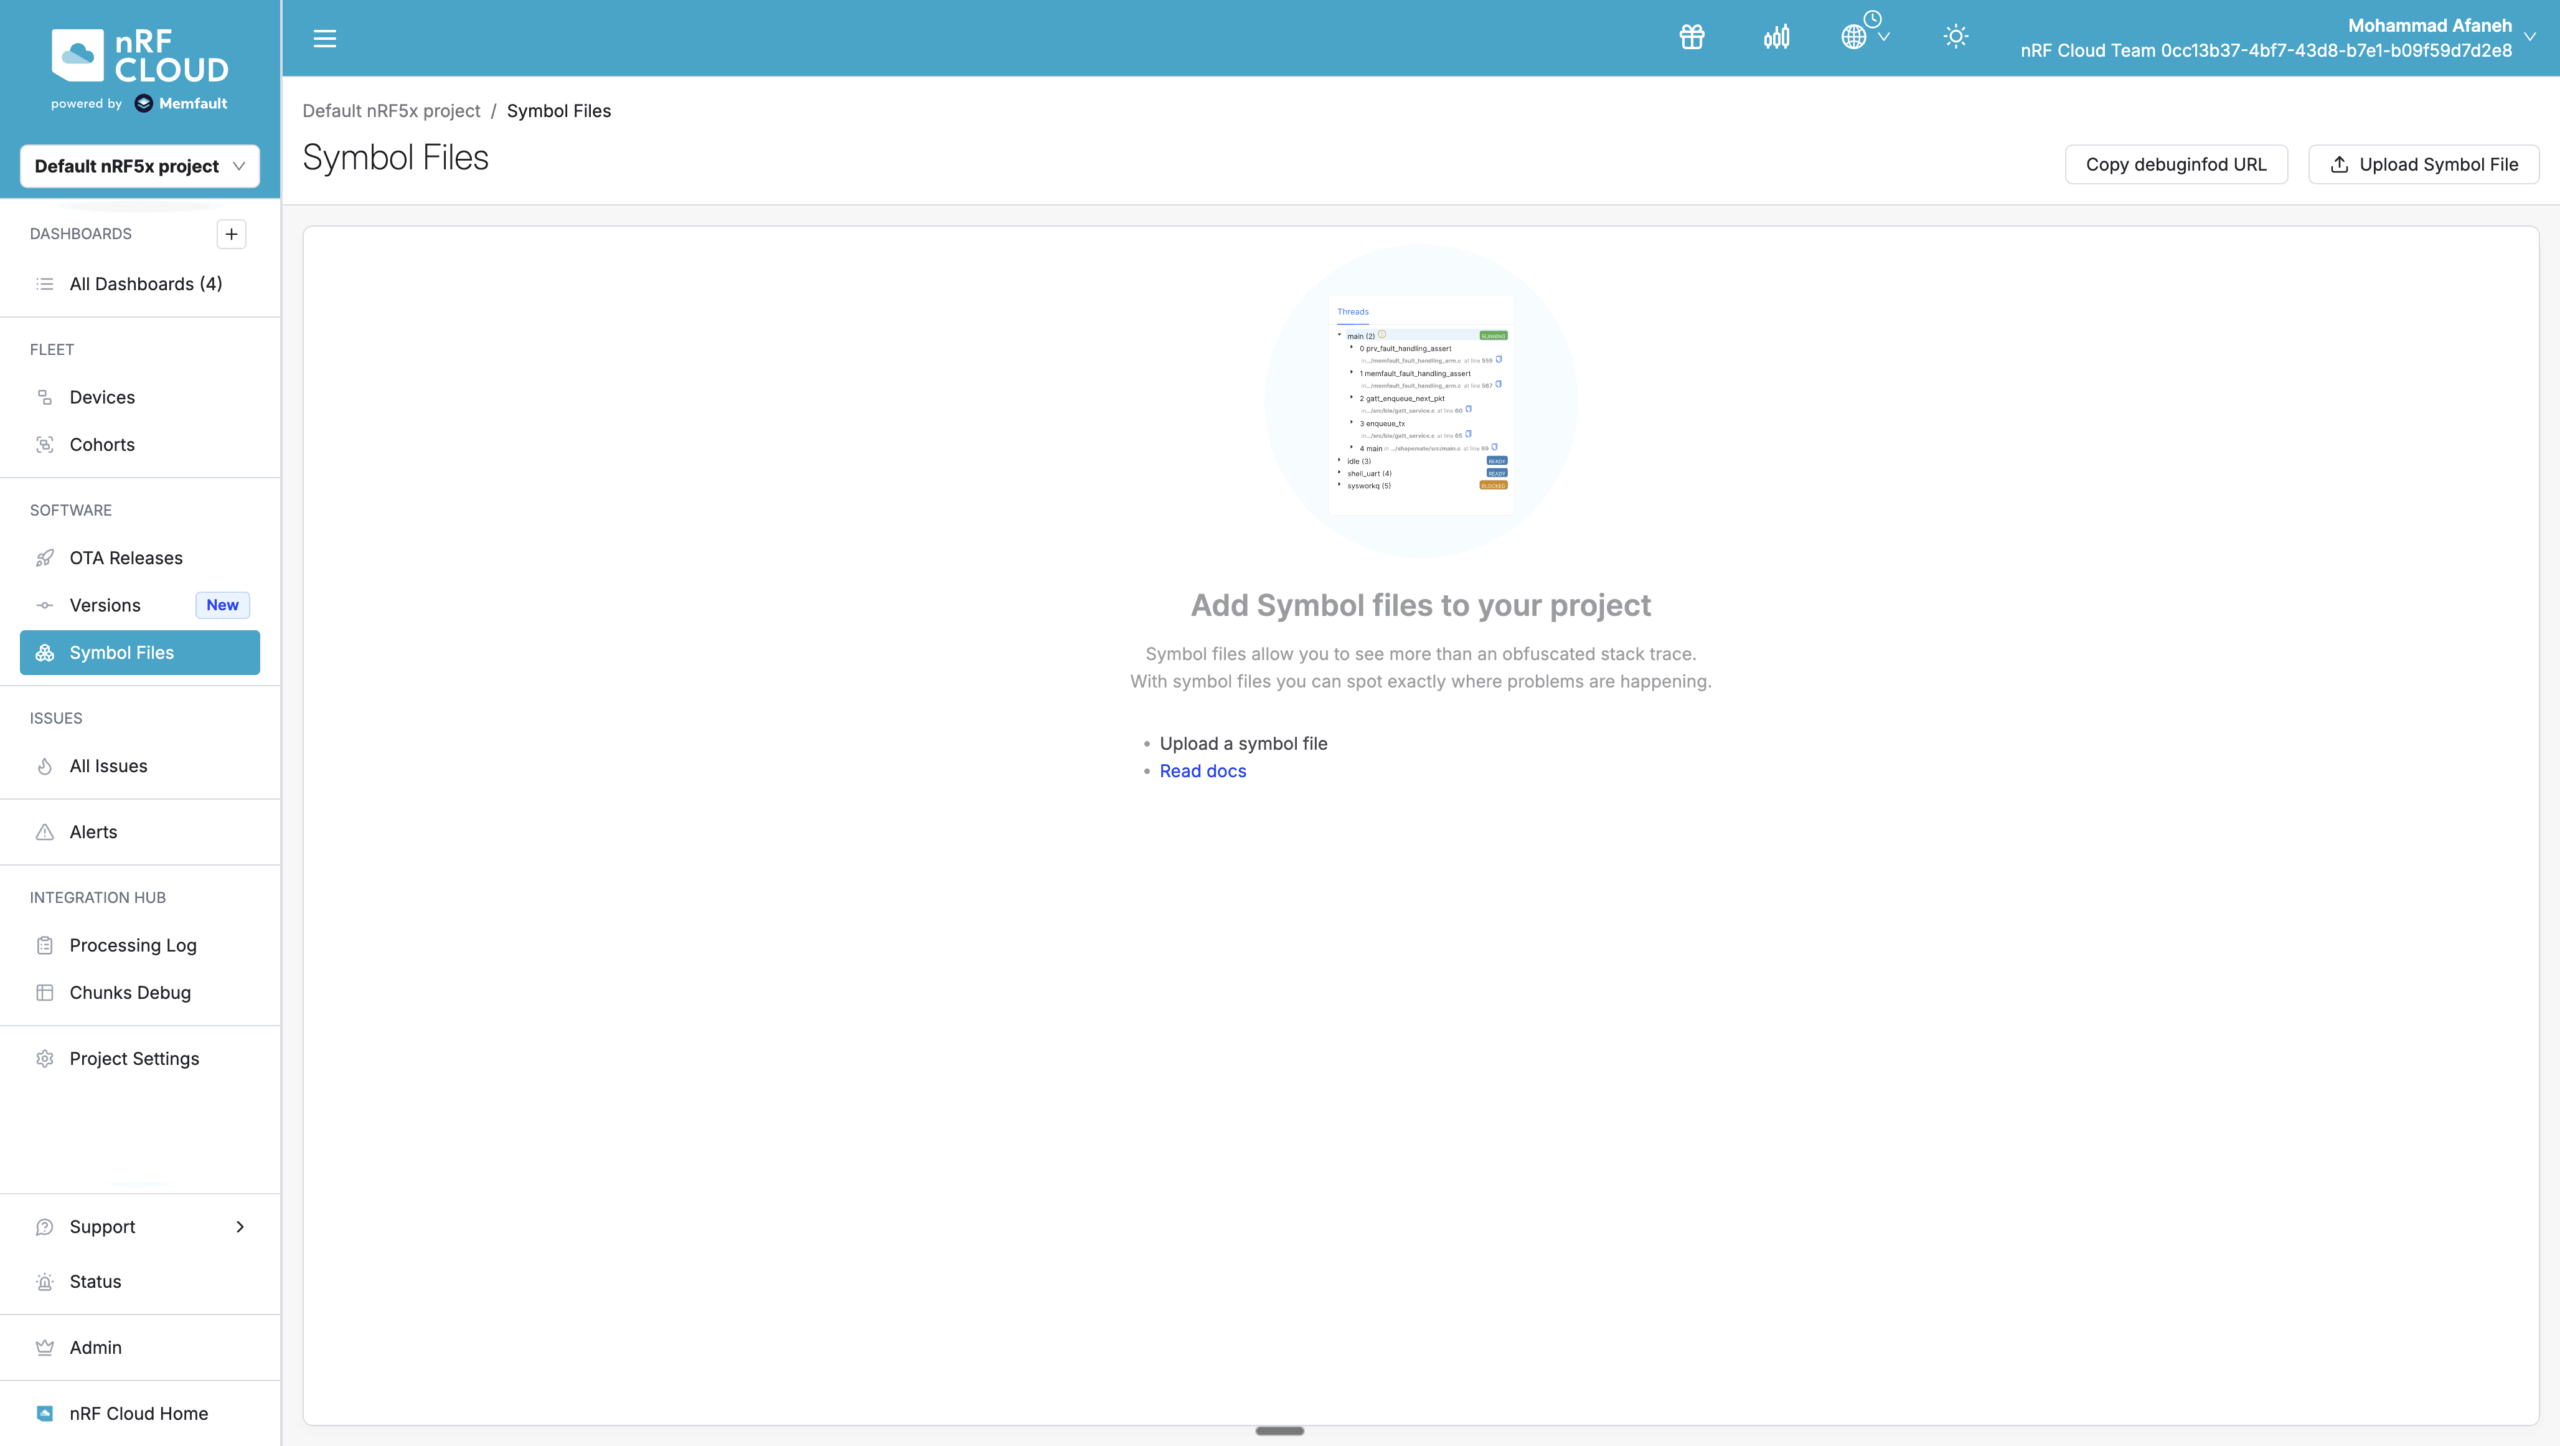Click the Upload Symbol File button
Viewport: 2560px width, 1446px height.
2423,165
